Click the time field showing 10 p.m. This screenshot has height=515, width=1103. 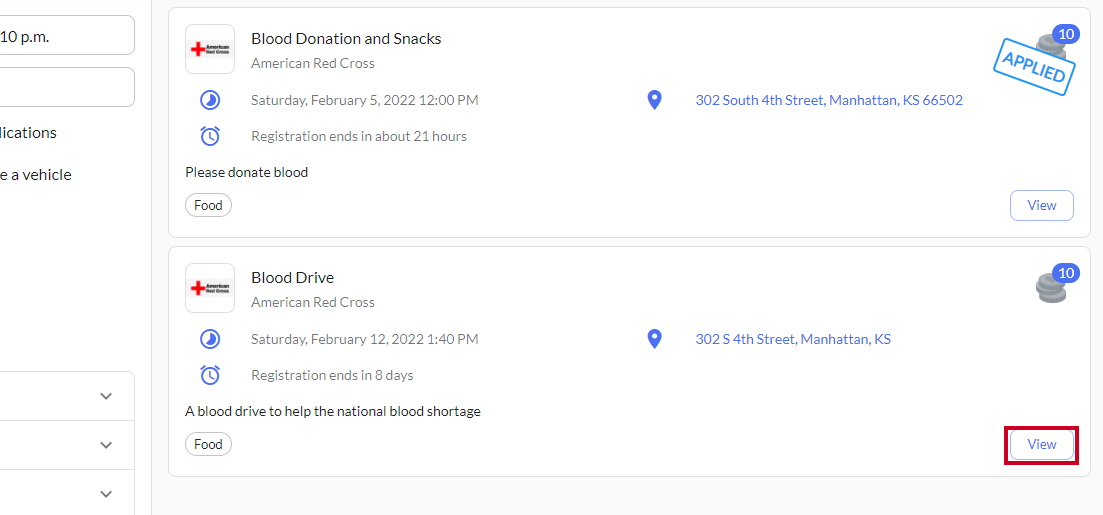67,35
